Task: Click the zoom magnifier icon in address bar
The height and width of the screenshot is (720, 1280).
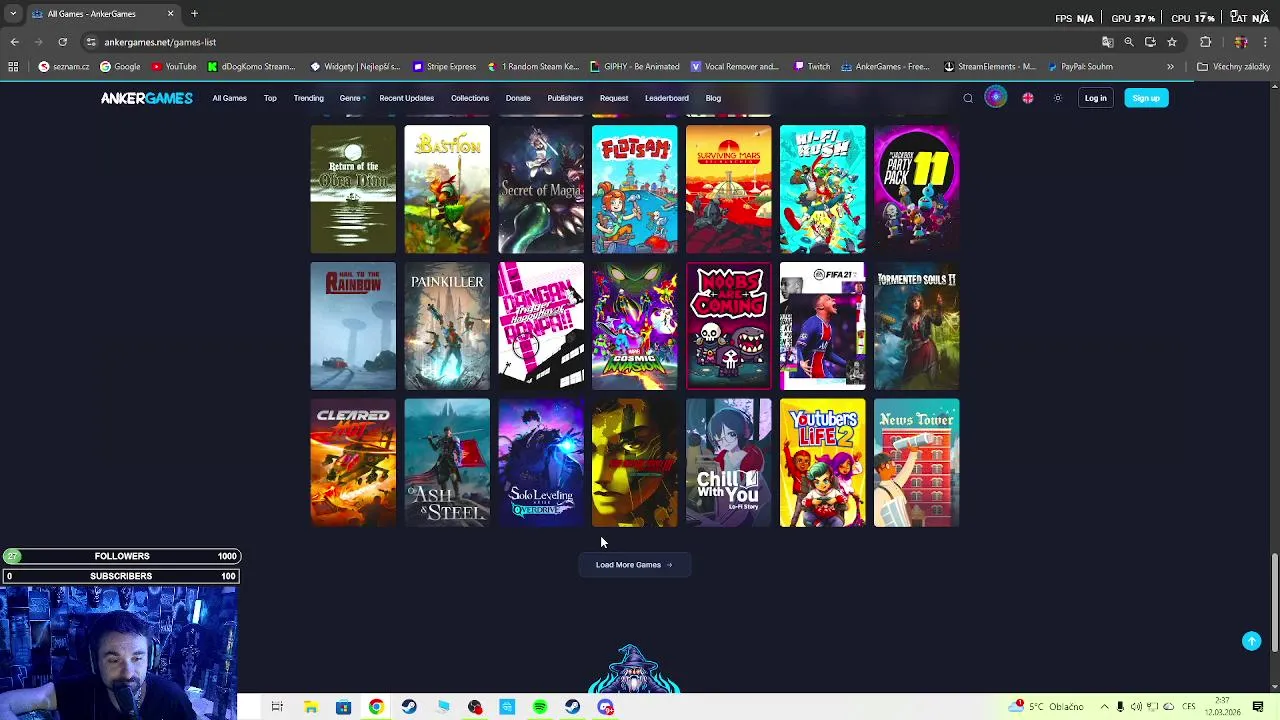Action: [1129, 42]
